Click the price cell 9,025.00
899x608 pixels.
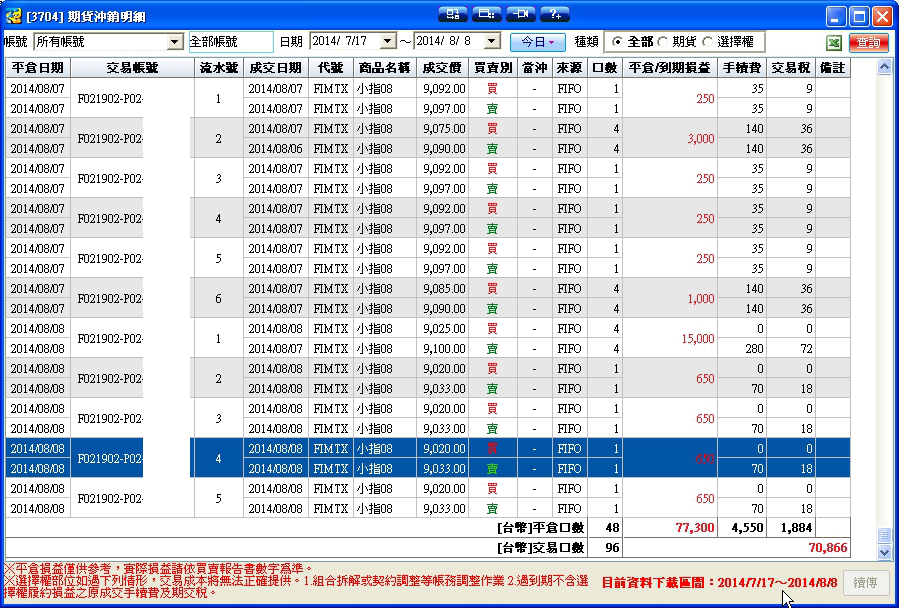[442, 329]
